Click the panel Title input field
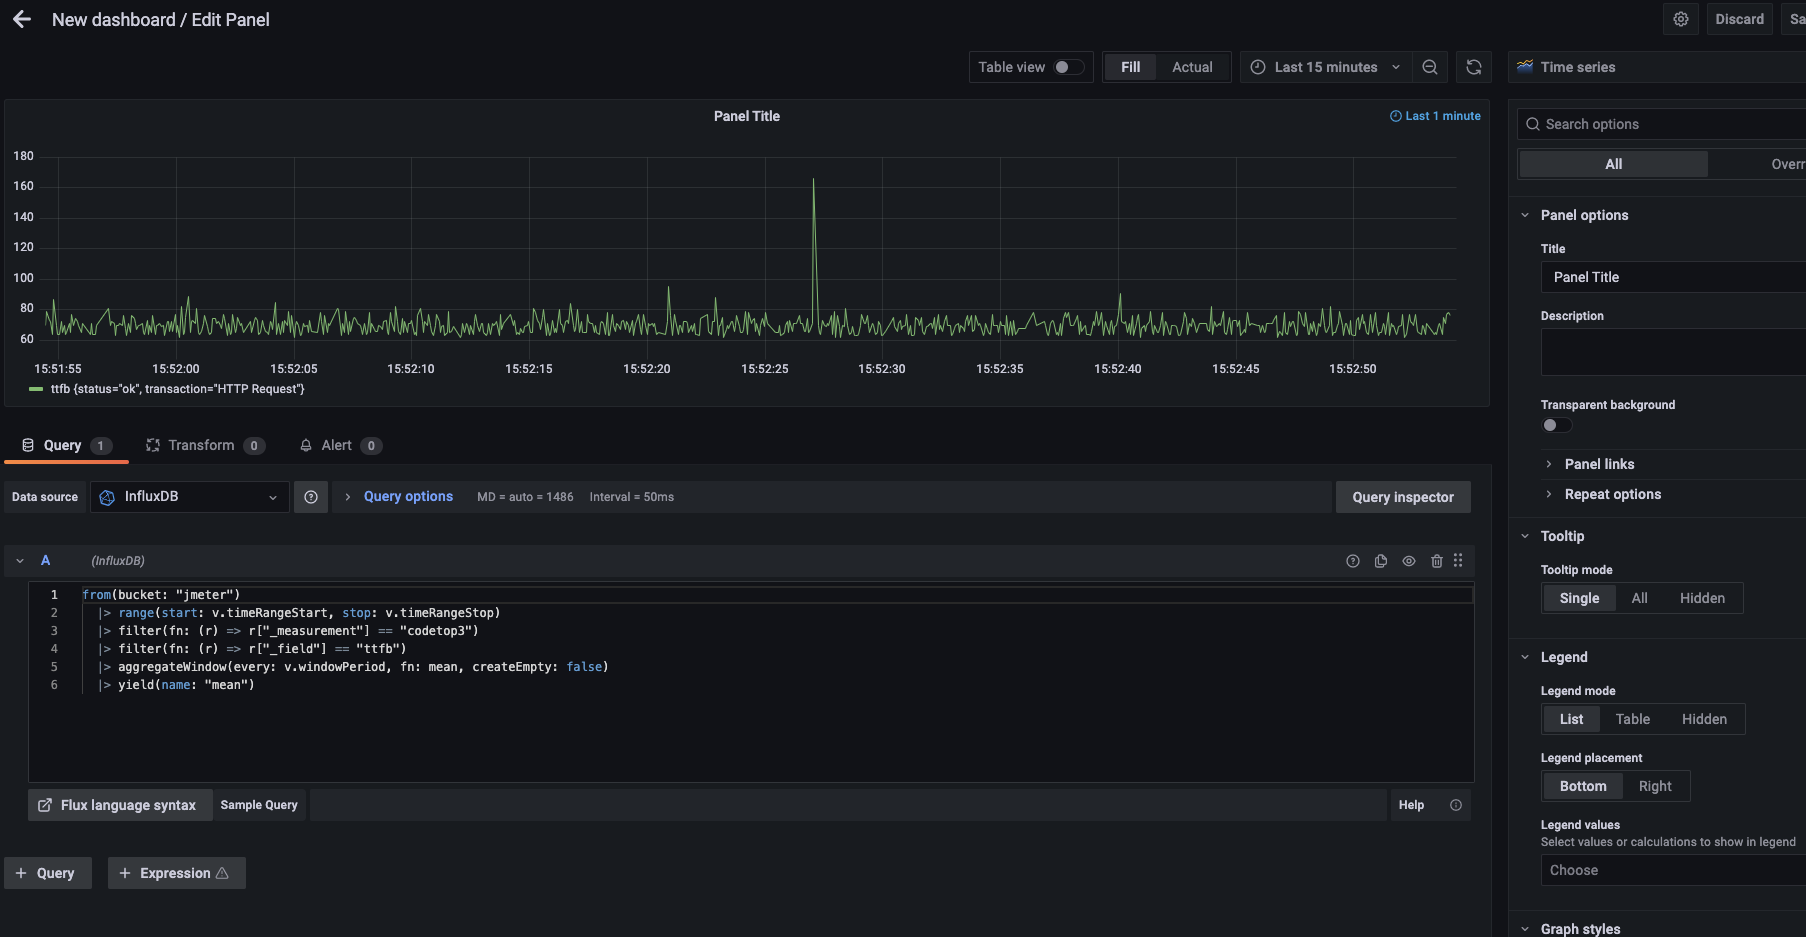This screenshot has width=1806, height=937. click(x=1671, y=277)
